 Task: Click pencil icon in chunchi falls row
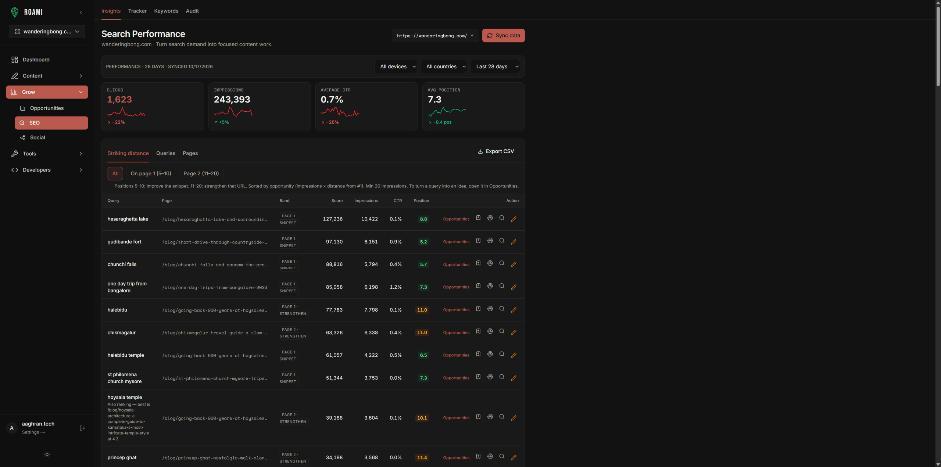click(513, 265)
